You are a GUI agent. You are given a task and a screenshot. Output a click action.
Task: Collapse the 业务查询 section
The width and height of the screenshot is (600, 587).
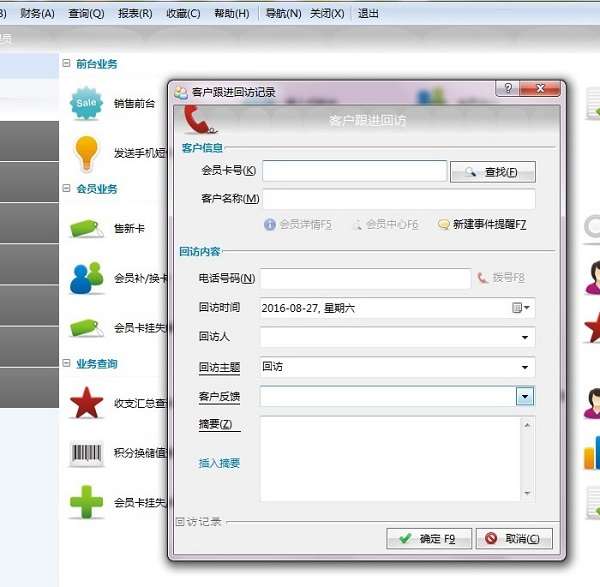(x=66, y=363)
